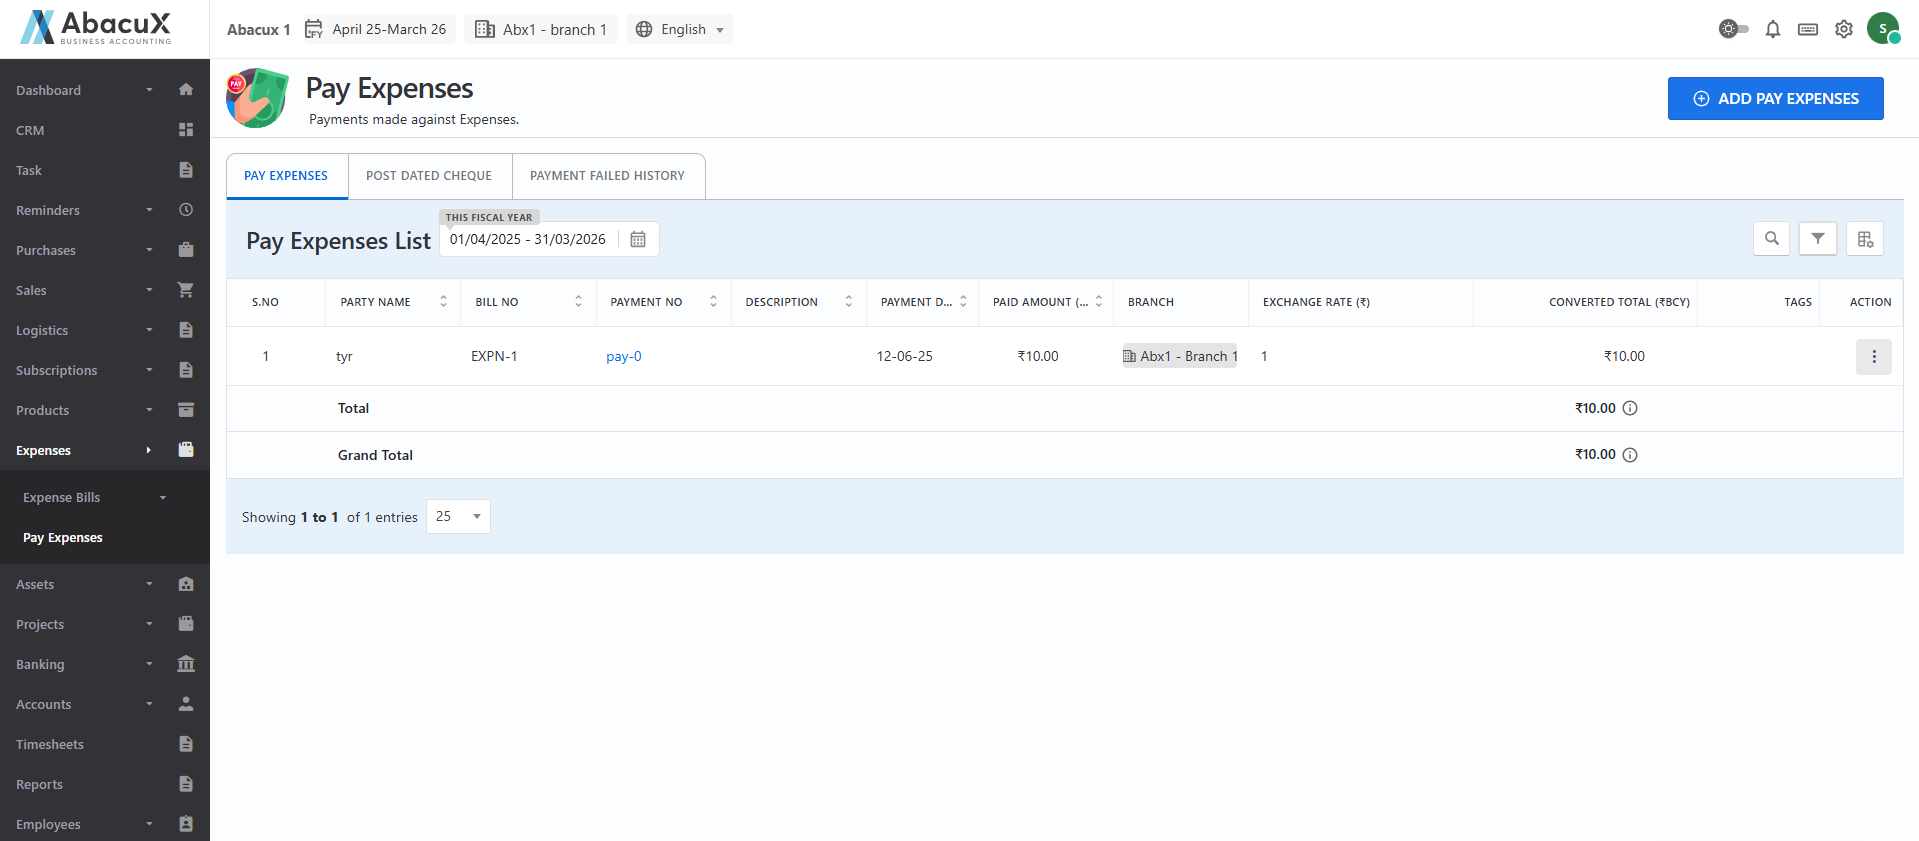Expand the Purchases sidebar menu

coord(104,250)
